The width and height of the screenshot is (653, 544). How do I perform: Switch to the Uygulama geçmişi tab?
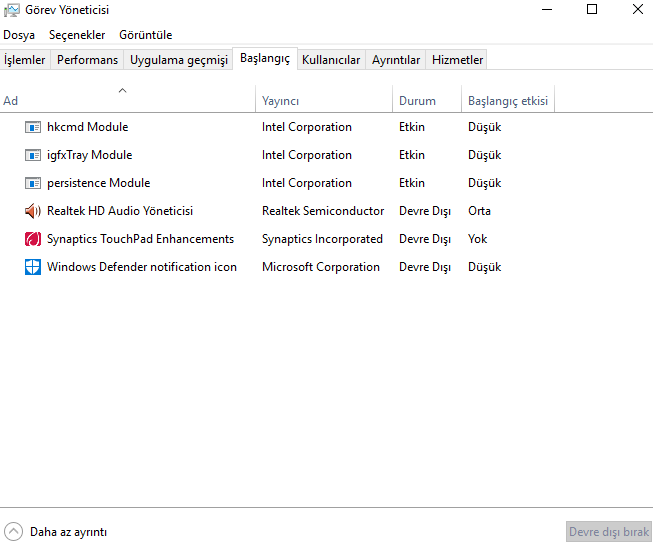coord(179,60)
